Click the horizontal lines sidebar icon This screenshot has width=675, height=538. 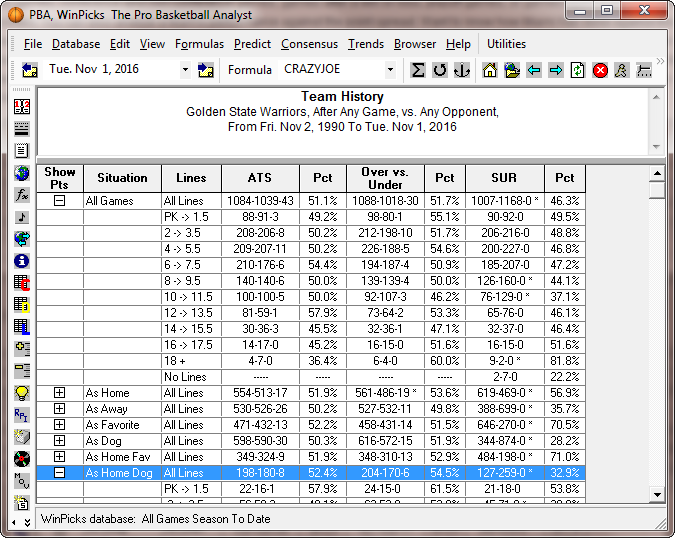22,128
